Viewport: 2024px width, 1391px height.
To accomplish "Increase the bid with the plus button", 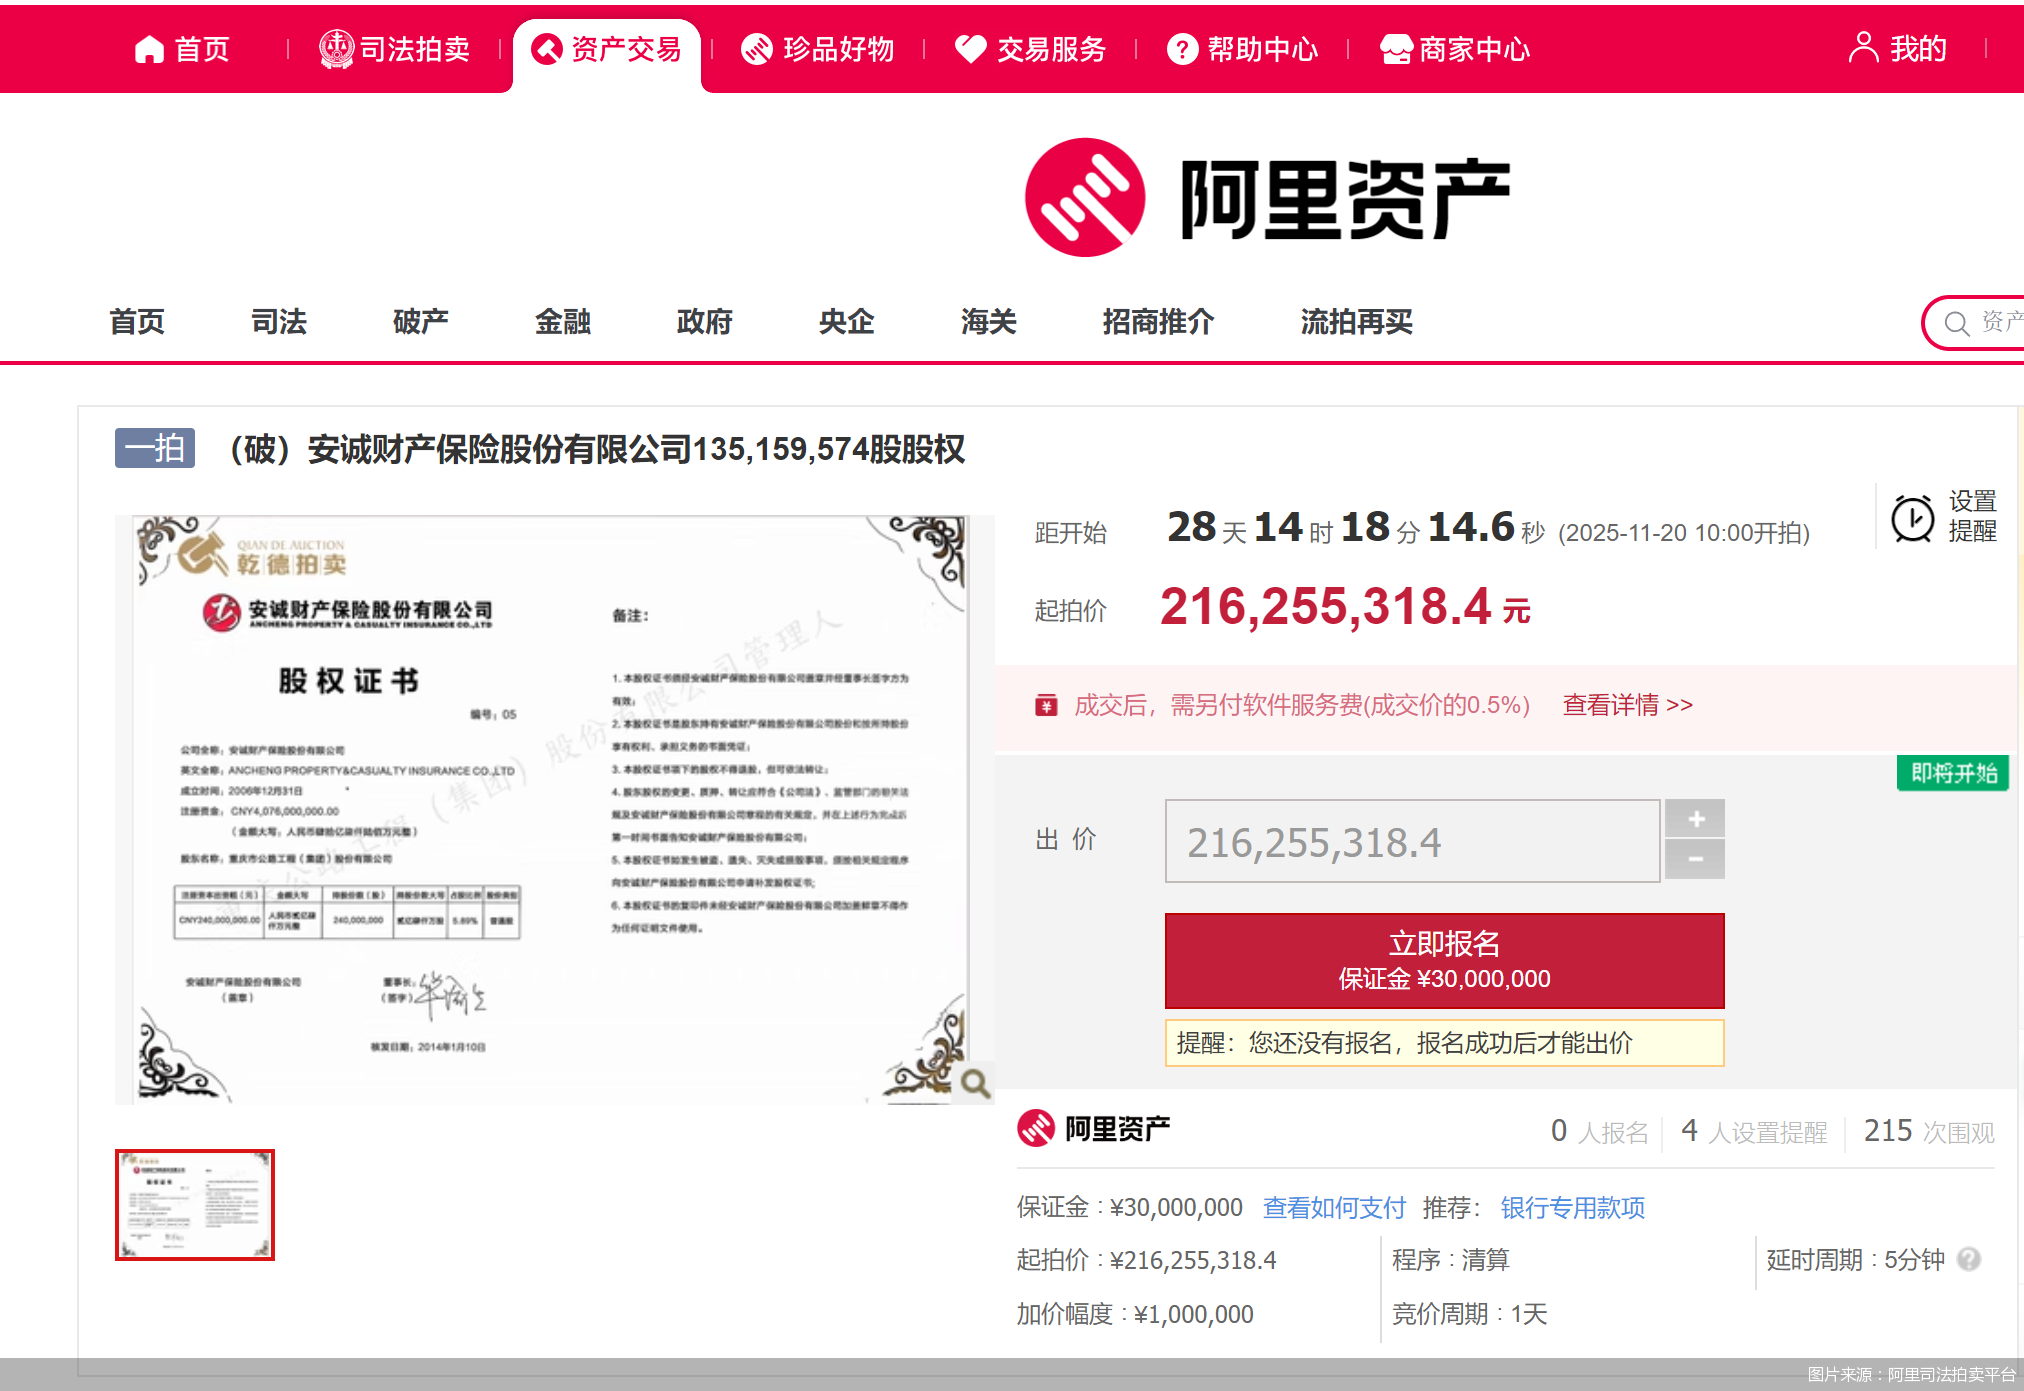I will pyautogui.click(x=1695, y=819).
